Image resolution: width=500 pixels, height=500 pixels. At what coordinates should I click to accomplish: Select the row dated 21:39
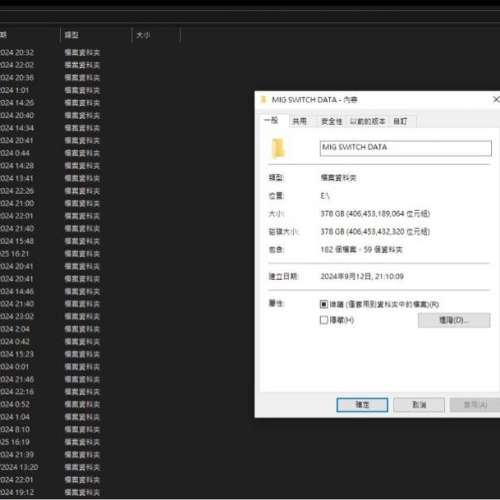50,455
